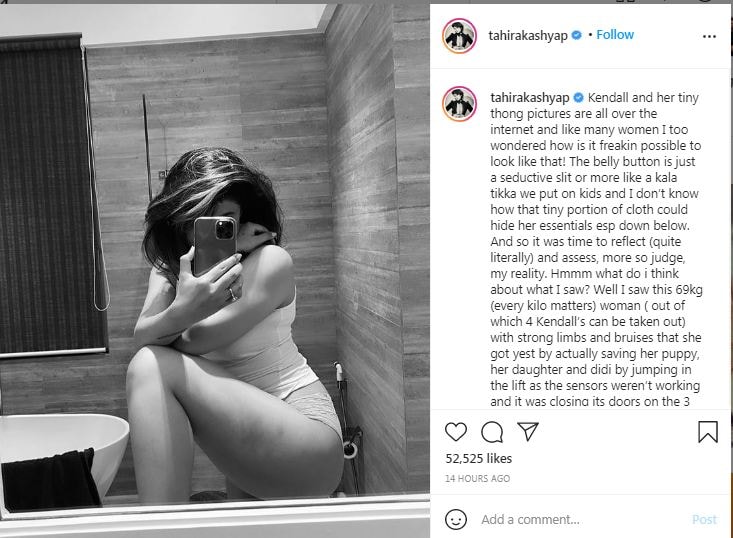The image size is (733, 538).
Task: Open more options three-dot menu
Action: click(x=709, y=36)
